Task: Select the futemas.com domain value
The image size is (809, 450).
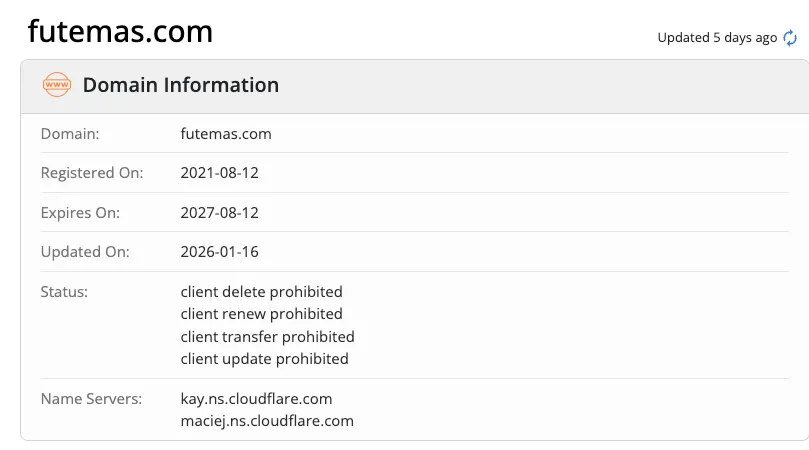Action: click(x=226, y=134)
